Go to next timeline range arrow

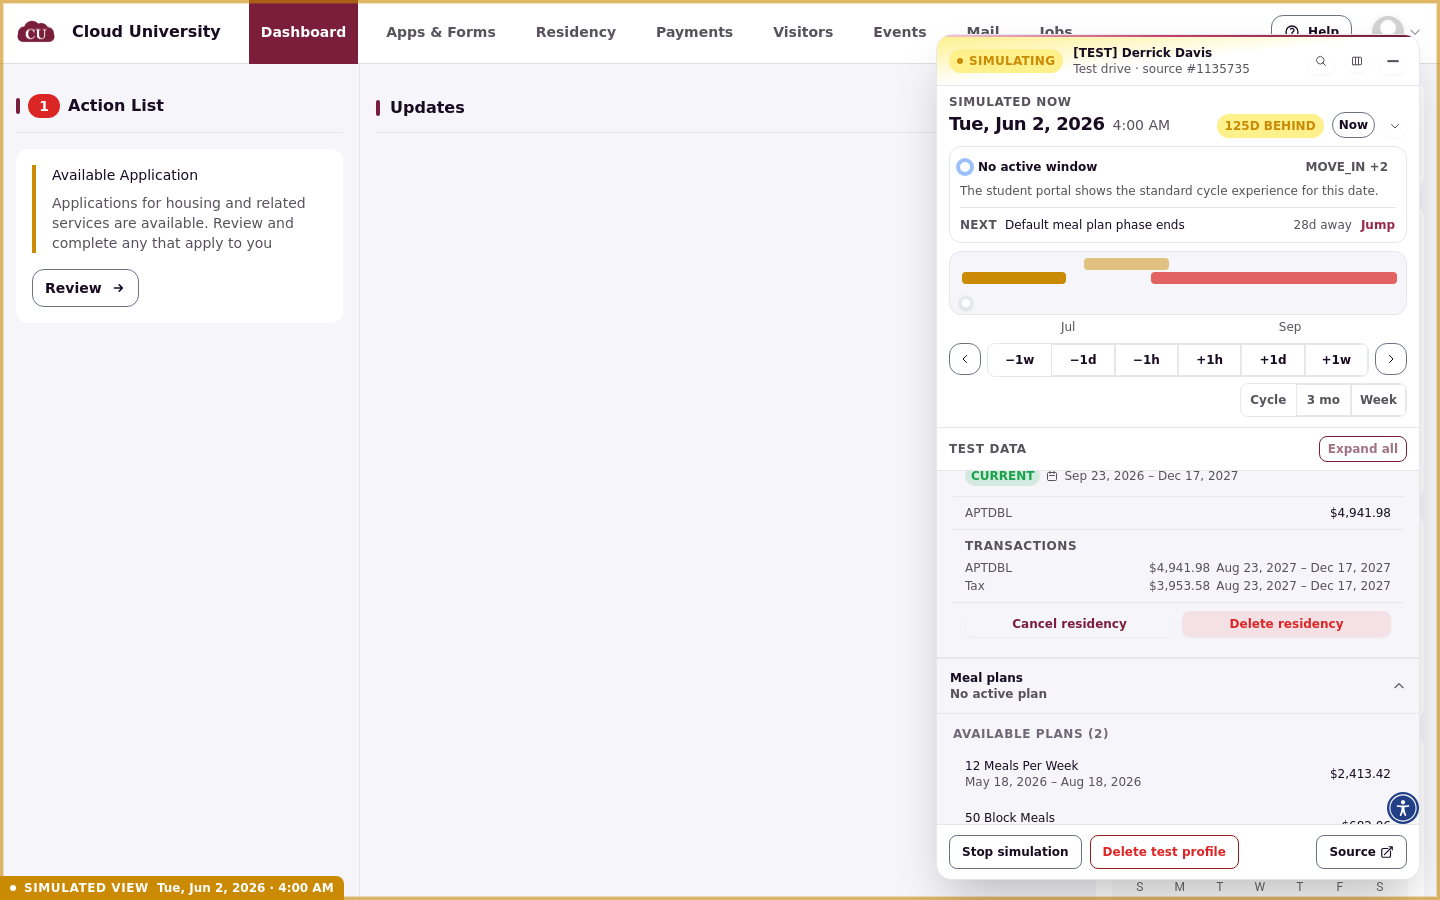click(1391, 359)
